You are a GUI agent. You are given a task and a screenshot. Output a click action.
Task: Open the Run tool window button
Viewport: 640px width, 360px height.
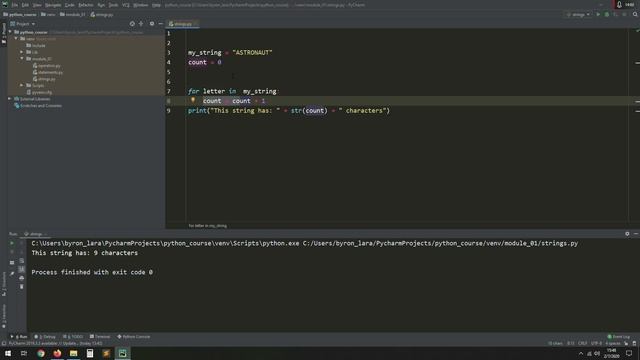click(19, 337)
